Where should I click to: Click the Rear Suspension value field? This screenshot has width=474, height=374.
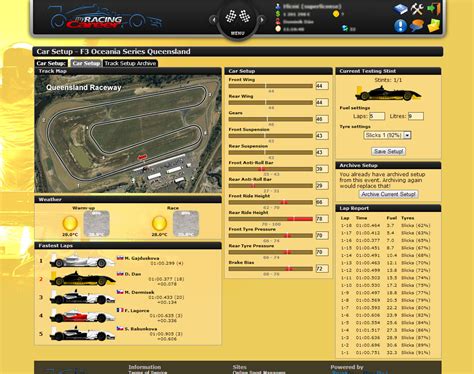322,152
